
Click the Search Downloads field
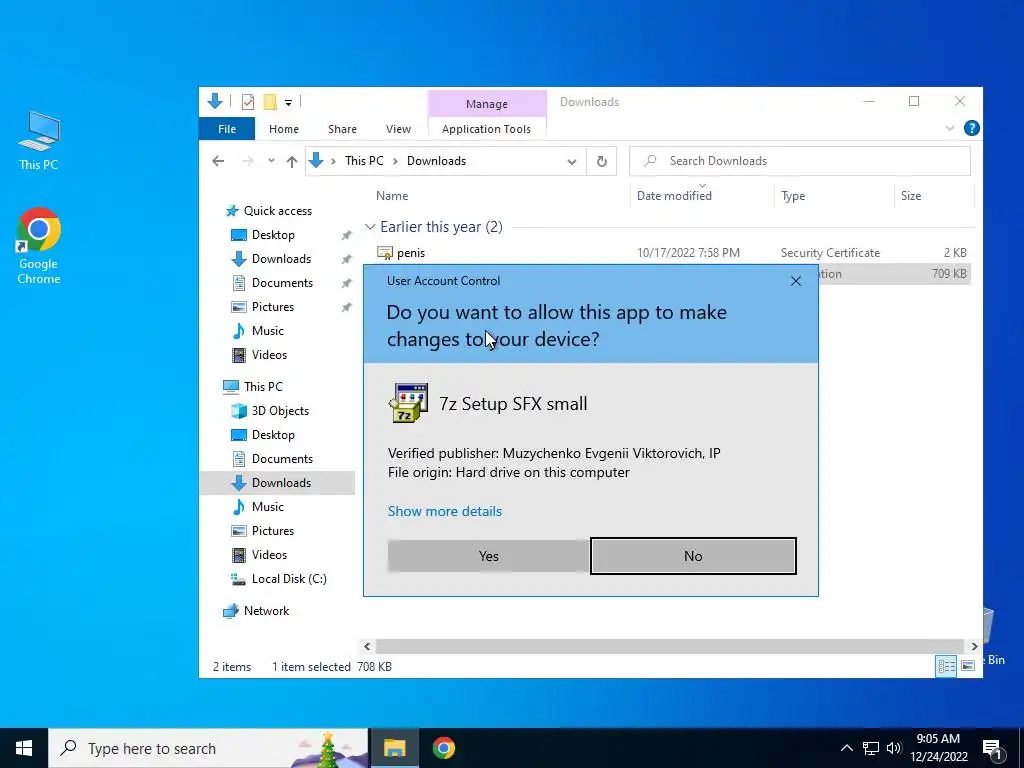799,161
